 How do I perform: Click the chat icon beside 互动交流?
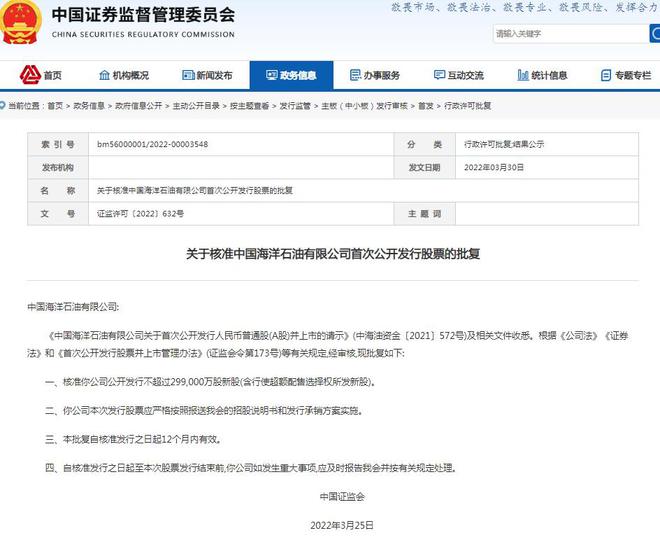[439, 75]
